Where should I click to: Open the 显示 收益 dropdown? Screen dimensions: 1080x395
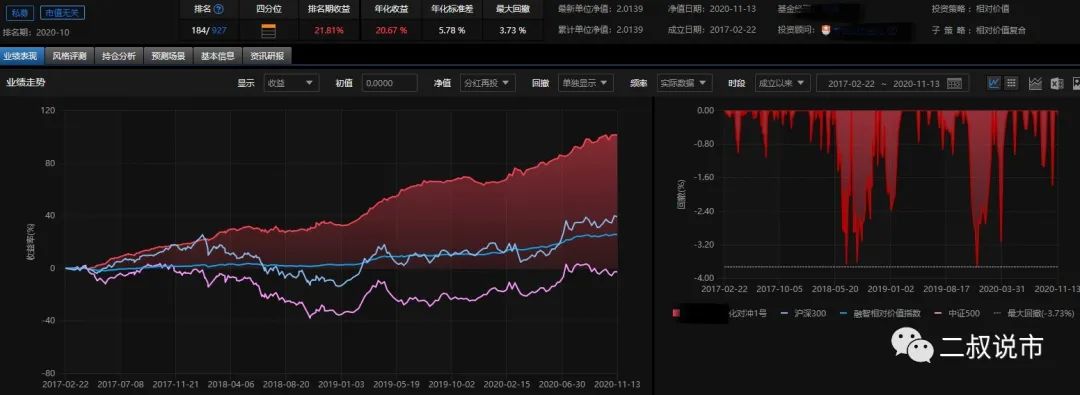[x=291, y=83]
